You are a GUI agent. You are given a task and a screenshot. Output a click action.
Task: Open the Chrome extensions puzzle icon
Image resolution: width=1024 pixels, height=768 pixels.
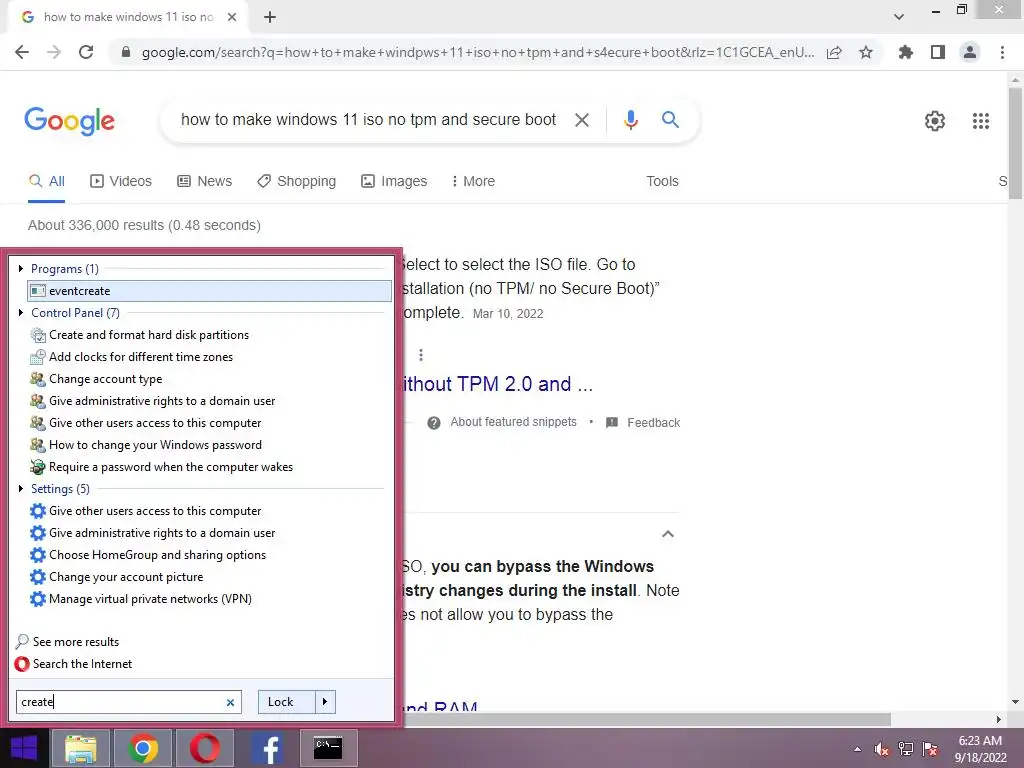(906, 52)
